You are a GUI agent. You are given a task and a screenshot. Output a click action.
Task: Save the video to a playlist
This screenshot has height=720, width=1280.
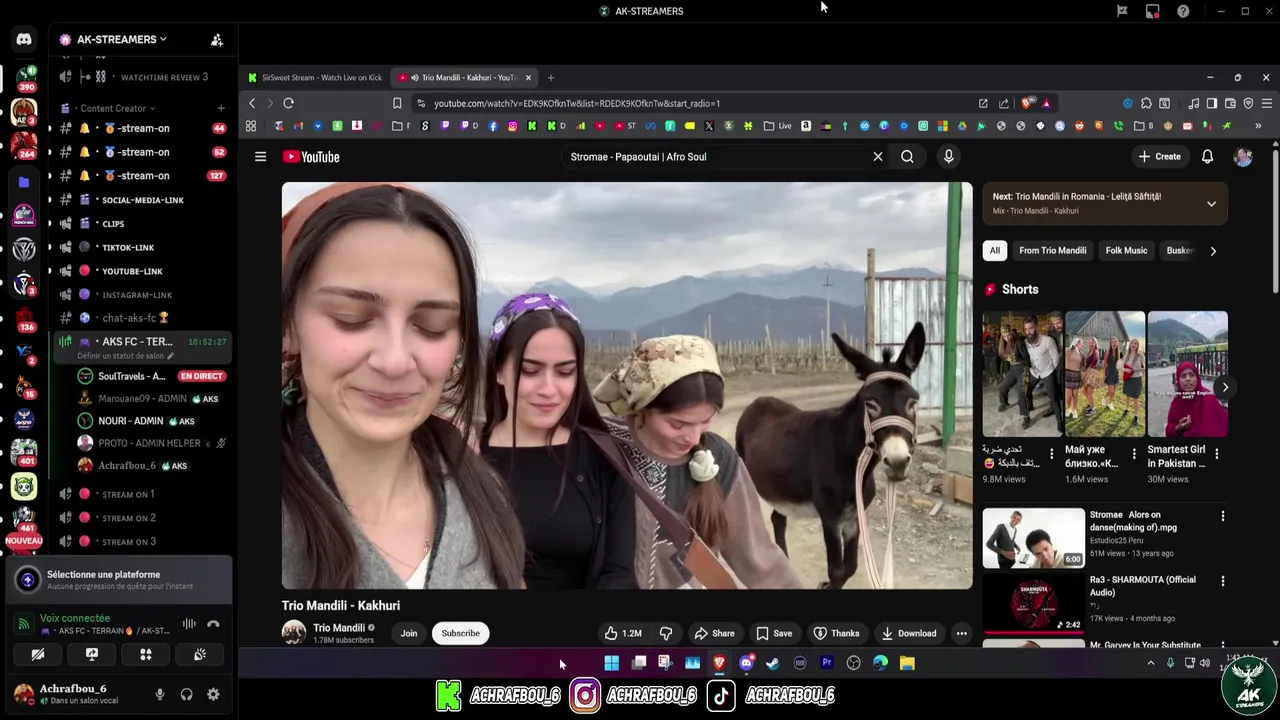pyautogui.click(x=774, y=633)
